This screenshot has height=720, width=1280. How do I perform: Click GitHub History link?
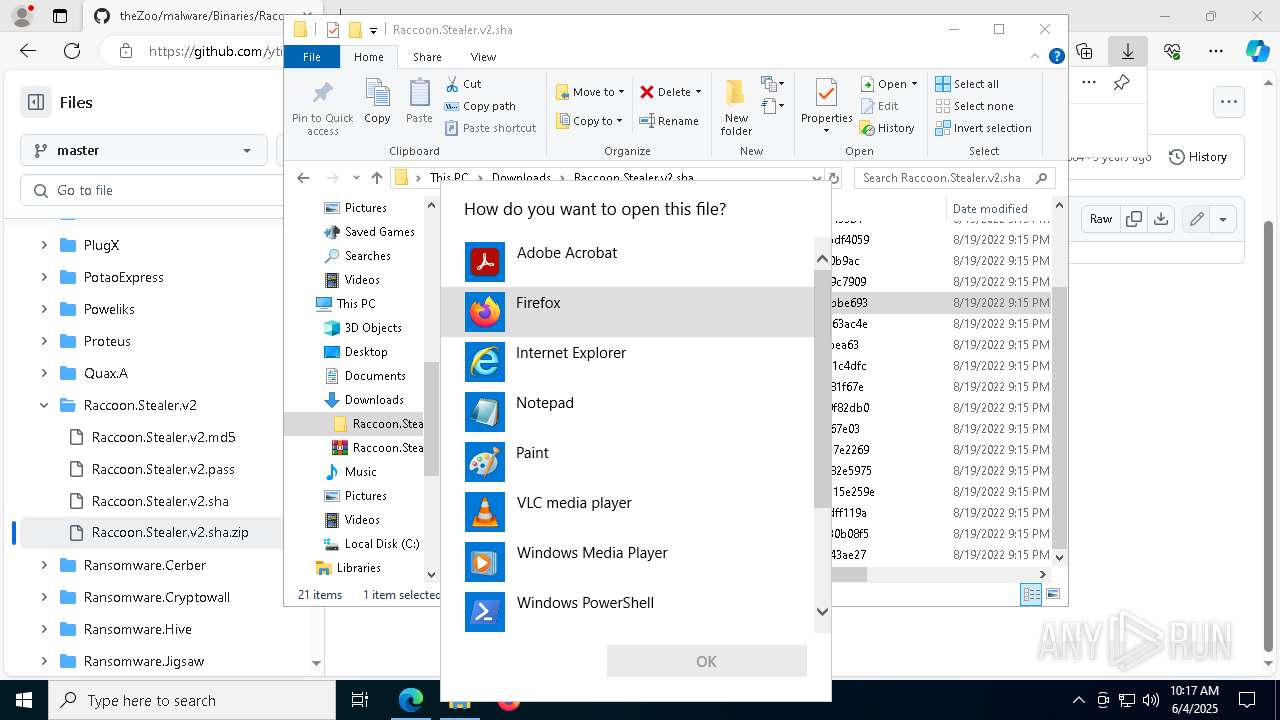coord(1198,157)
